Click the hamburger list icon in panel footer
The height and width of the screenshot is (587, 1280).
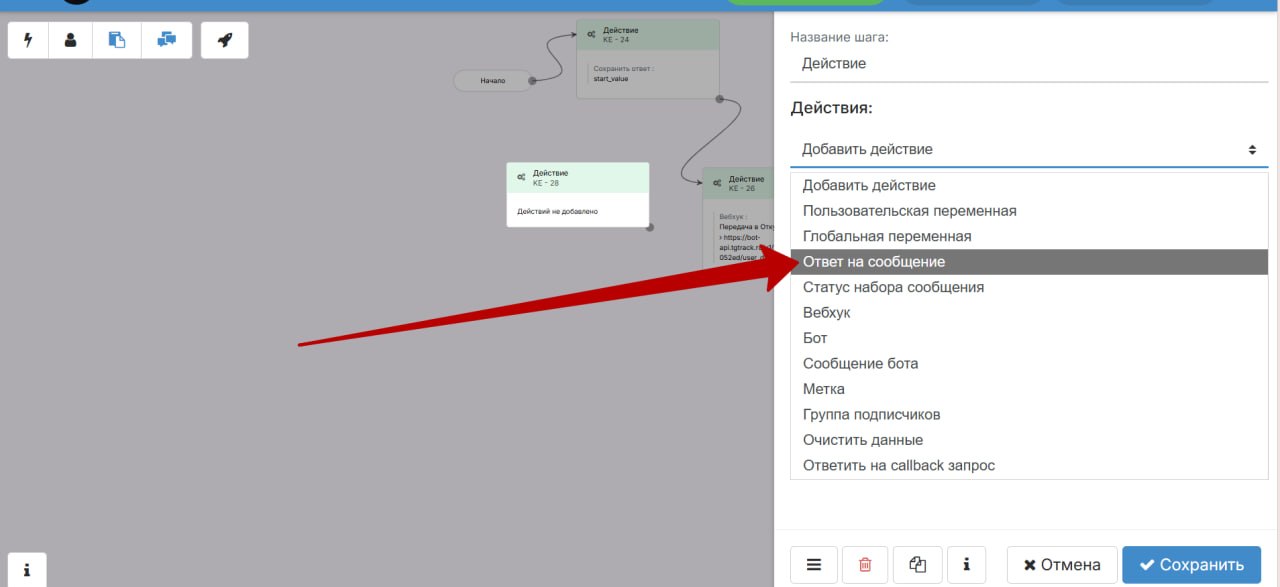click(814, 565)
